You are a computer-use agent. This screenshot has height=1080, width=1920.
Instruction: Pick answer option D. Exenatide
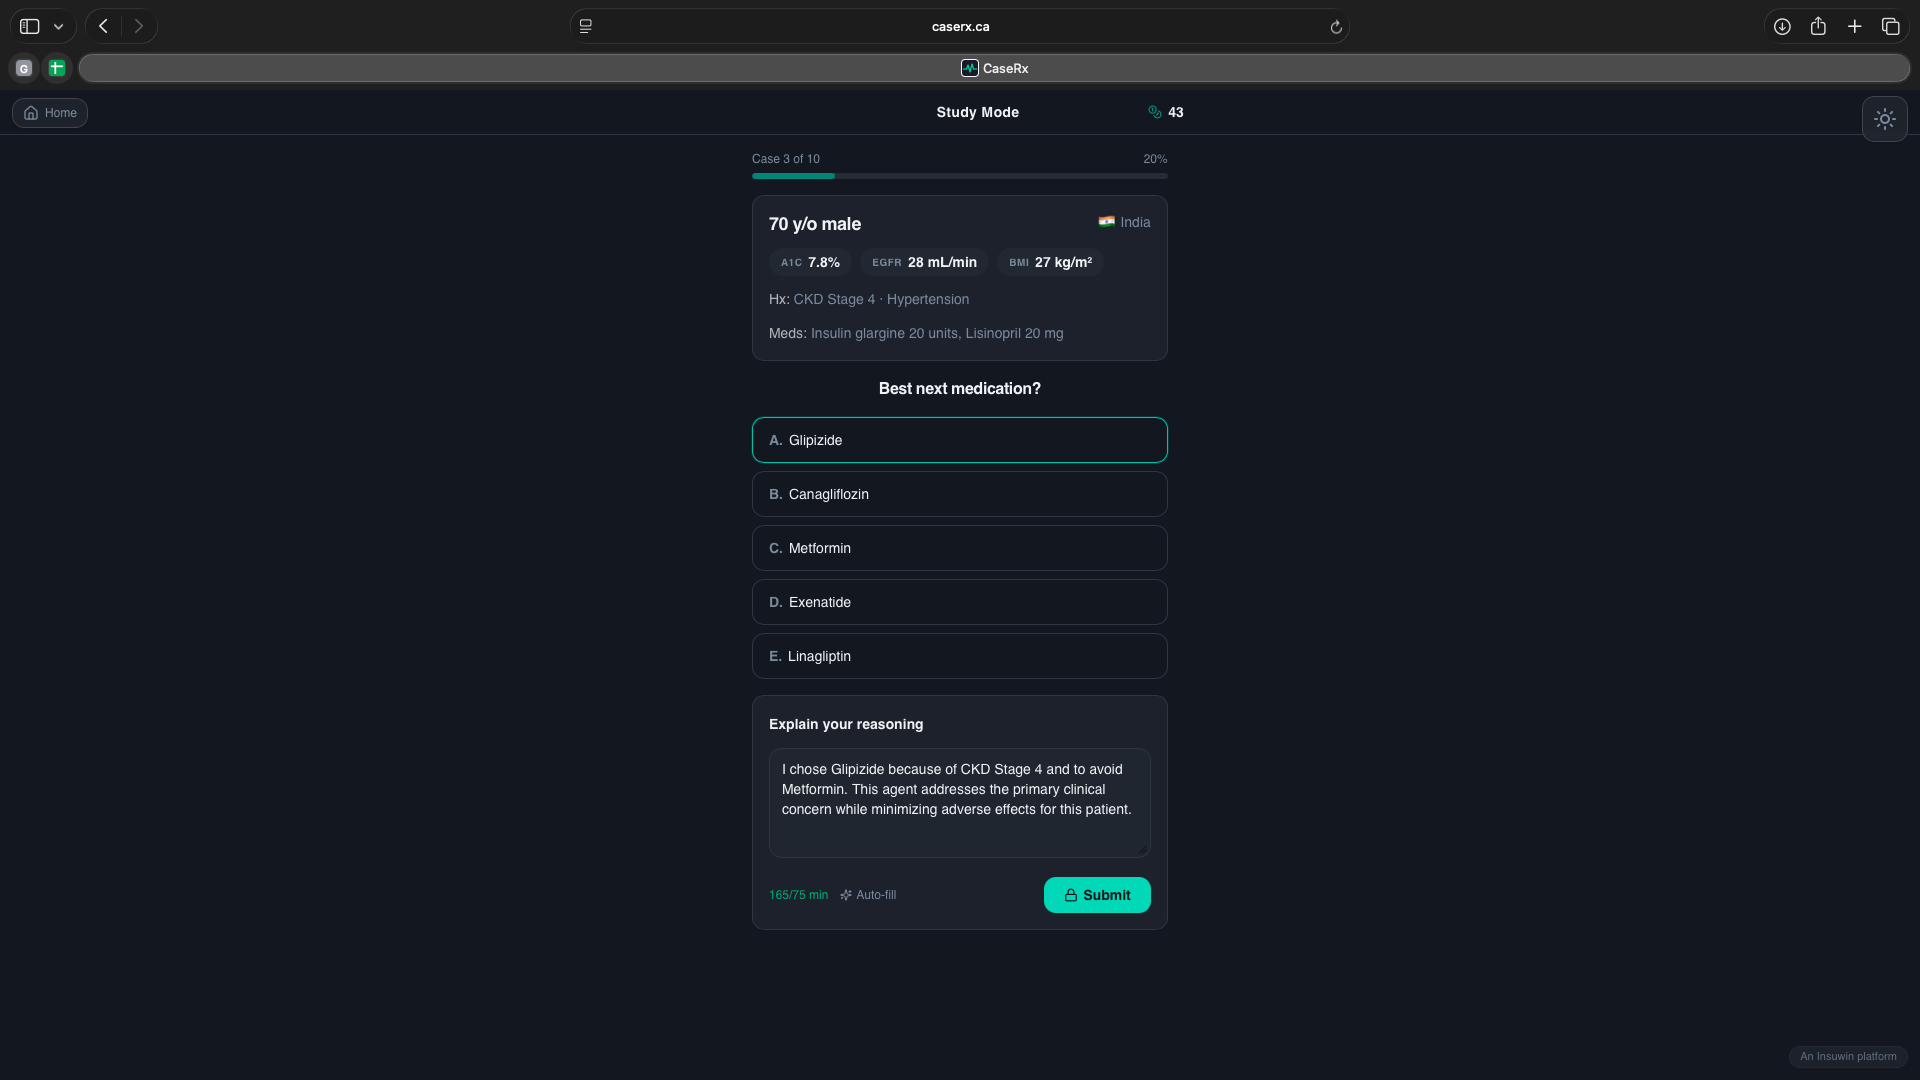(x=959, y=602)
